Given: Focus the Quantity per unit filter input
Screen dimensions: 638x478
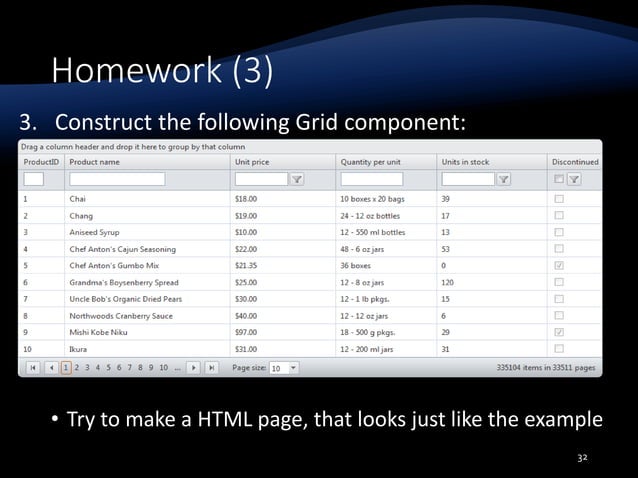Looking at the screenshot, I should (371, 179).
